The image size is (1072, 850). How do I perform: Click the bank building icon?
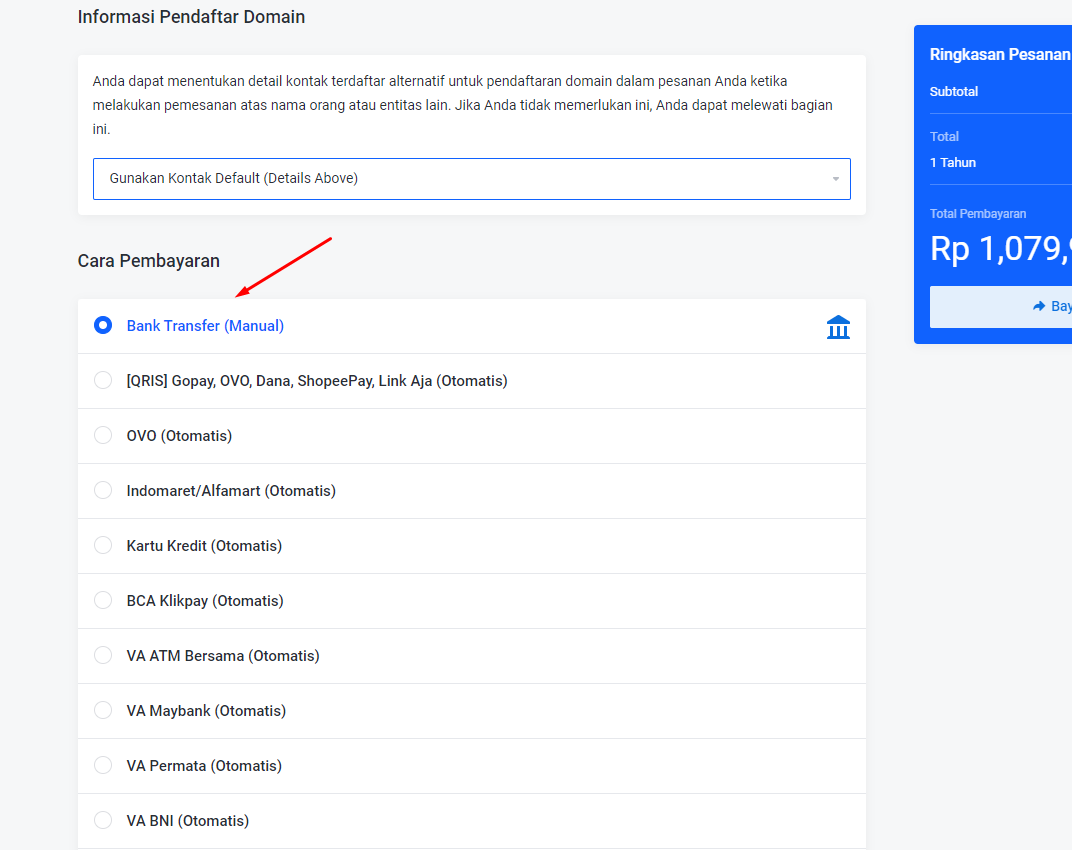(x=838, y=327)
